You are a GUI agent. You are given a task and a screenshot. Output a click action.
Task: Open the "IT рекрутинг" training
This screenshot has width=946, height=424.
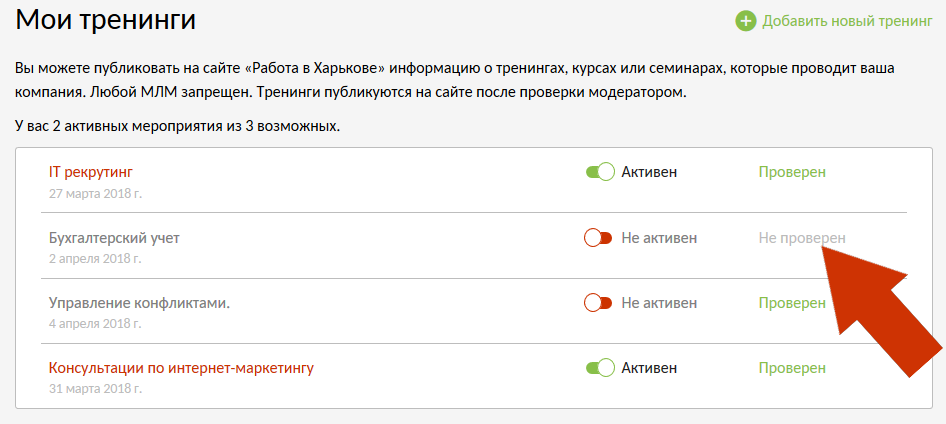pyautogui.click(x=91, y=172)
